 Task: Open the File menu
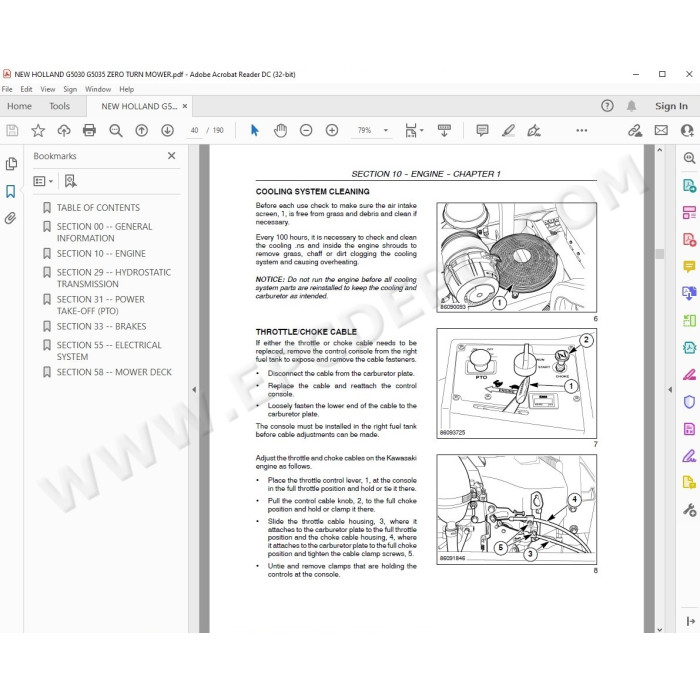coord(7,89)
